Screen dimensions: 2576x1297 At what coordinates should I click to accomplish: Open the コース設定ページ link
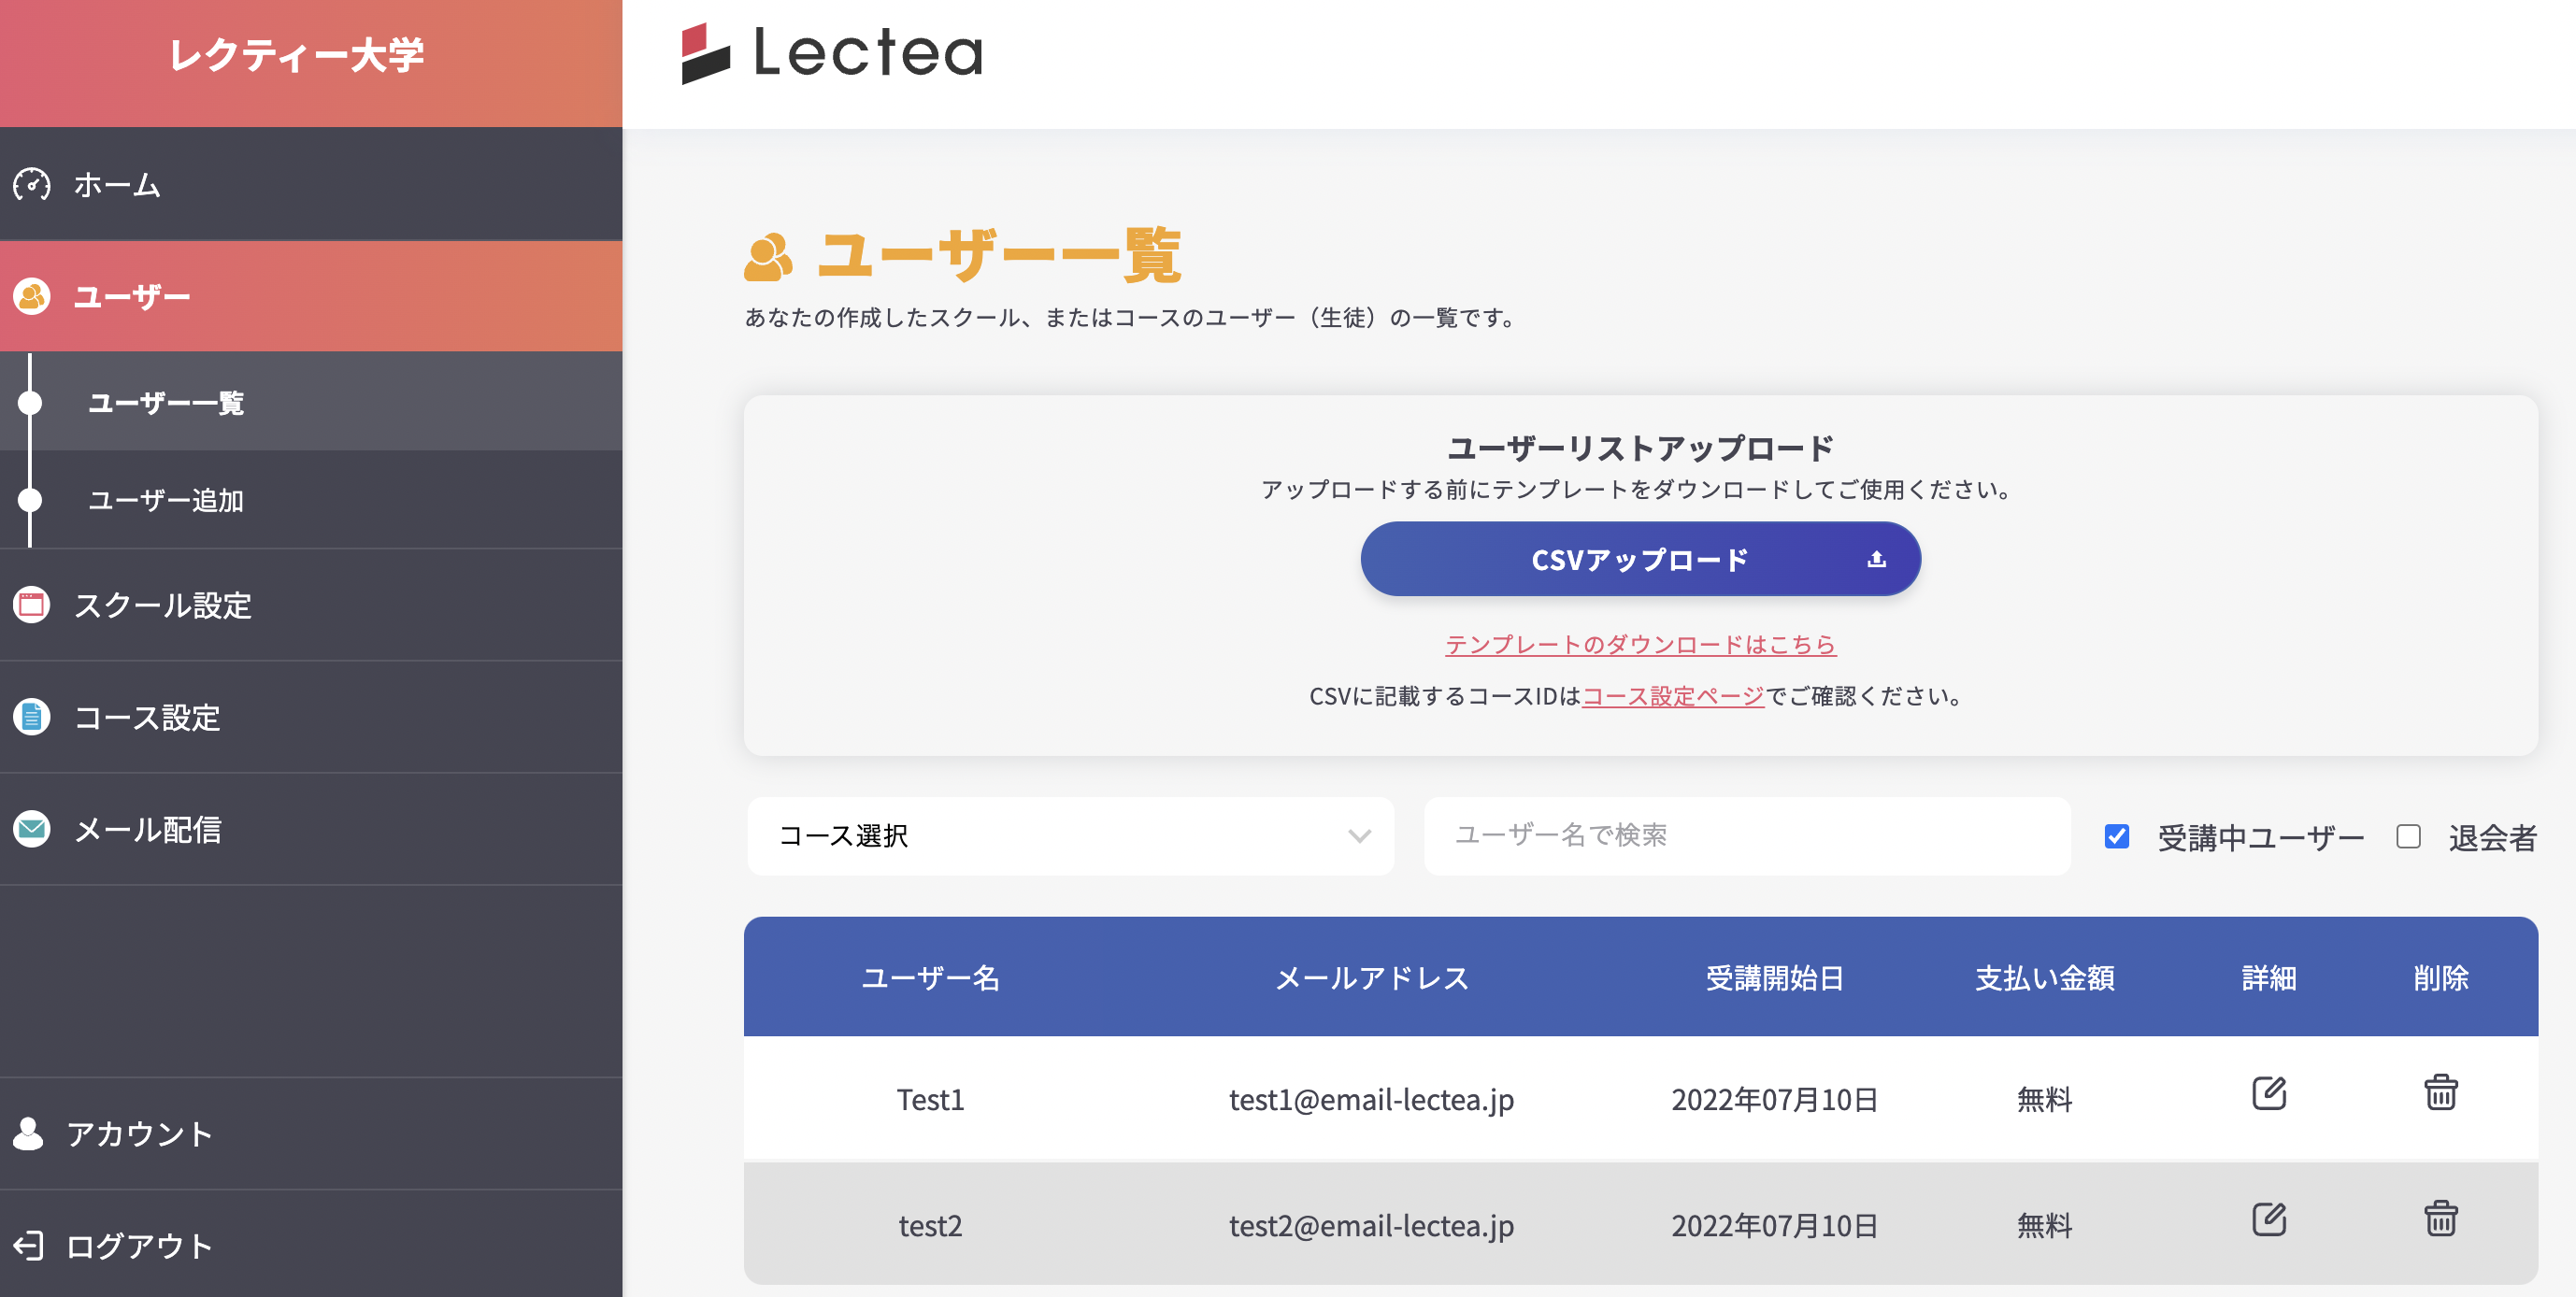[x=1673, y=696]
